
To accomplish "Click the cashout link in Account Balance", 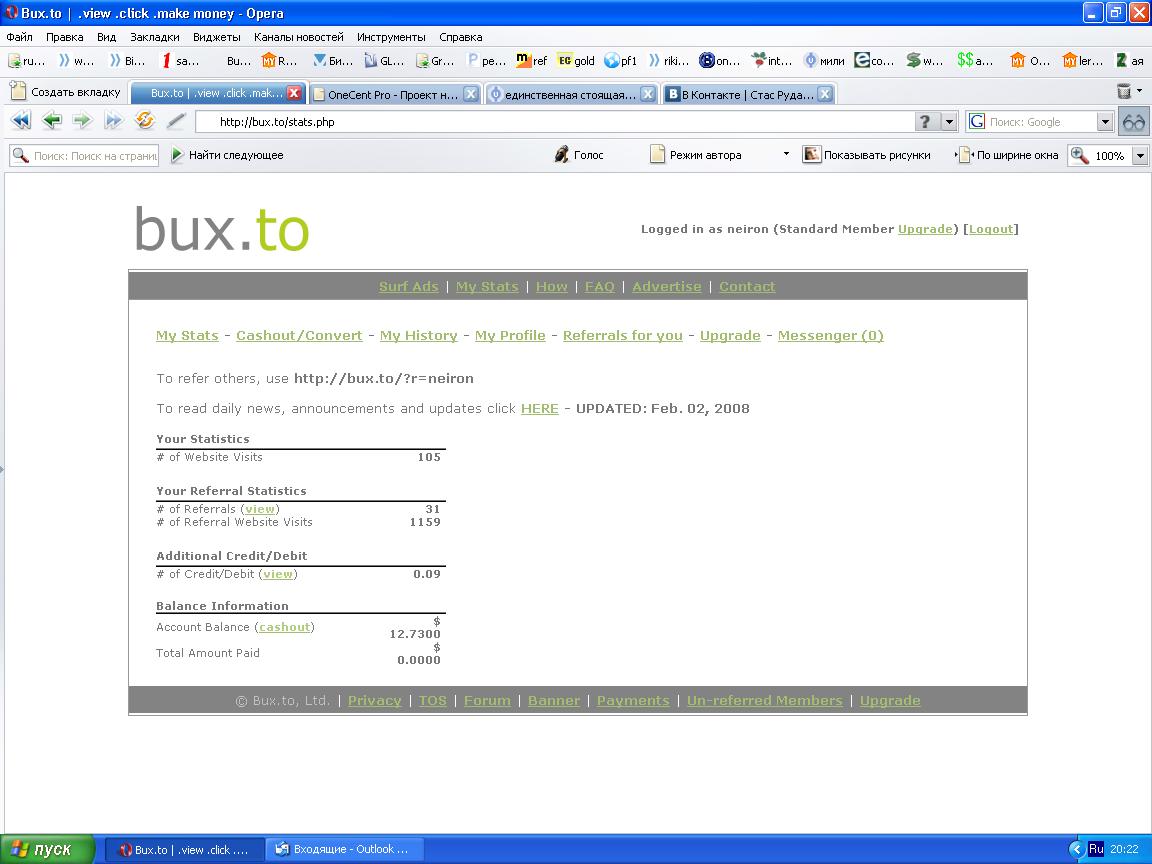I will 284,627.
